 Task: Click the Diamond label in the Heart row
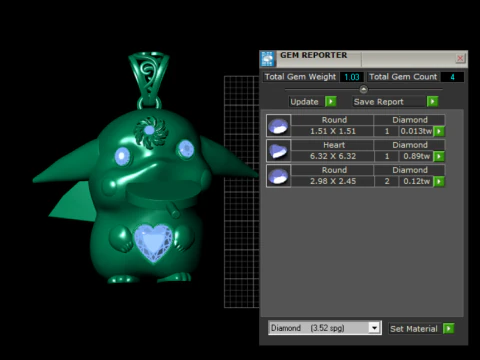tap(410, 145)
